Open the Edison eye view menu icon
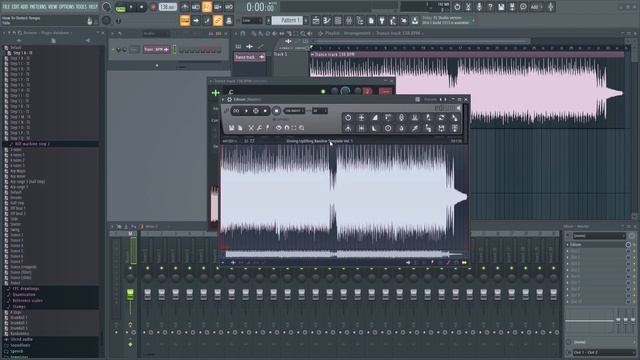 (278, 128)
